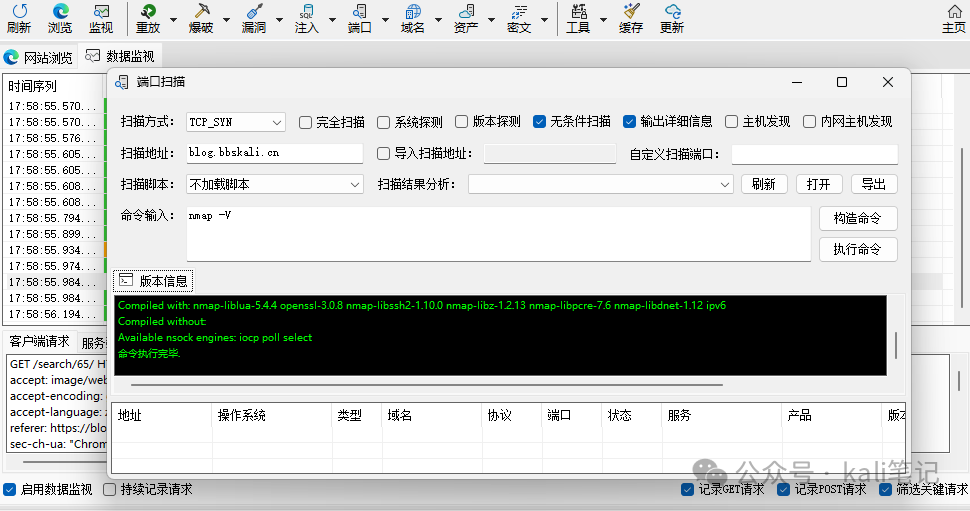
Task: Tick the 导入扫描地址 checkbox
Action: coord(384,153)
